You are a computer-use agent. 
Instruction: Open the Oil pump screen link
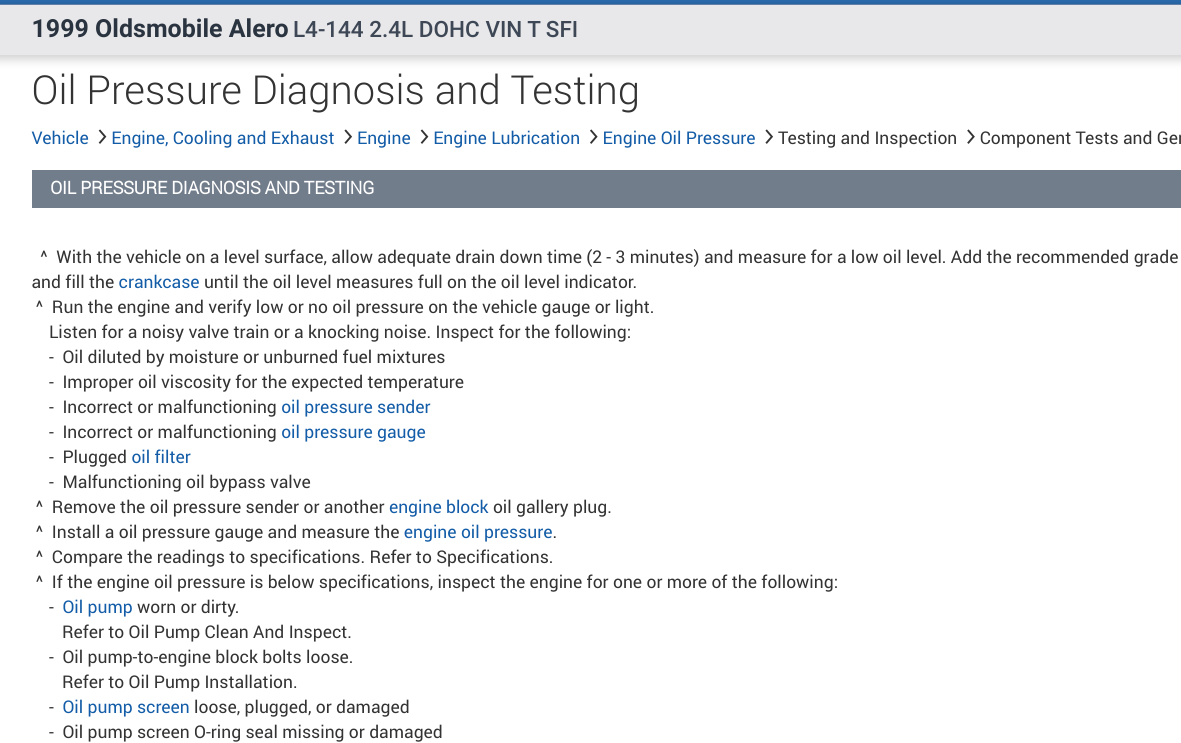coord(126,707)
